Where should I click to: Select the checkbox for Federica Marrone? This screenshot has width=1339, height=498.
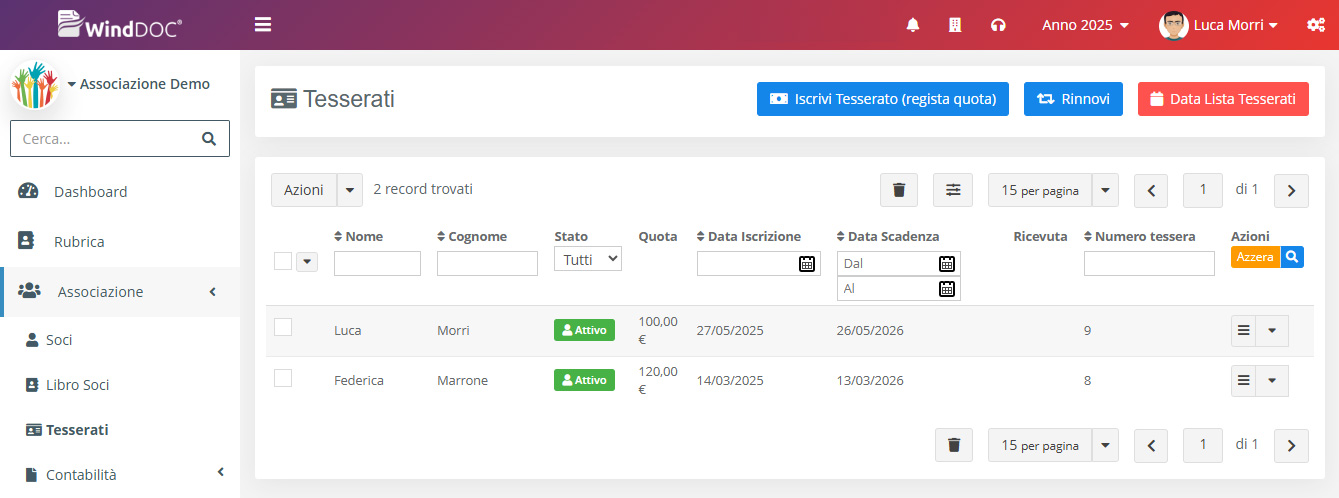(283, 378)
